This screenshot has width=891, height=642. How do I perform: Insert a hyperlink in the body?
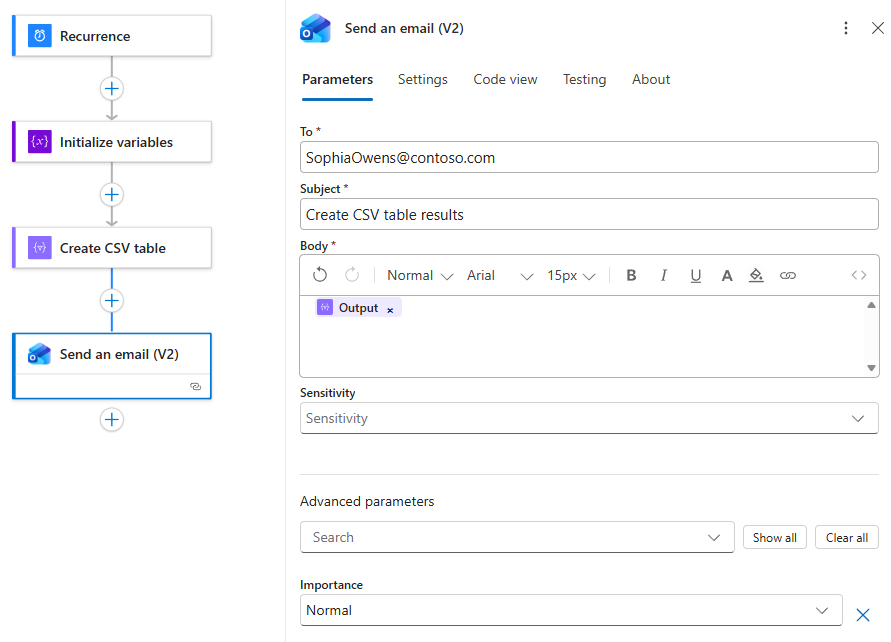point(788,276)
